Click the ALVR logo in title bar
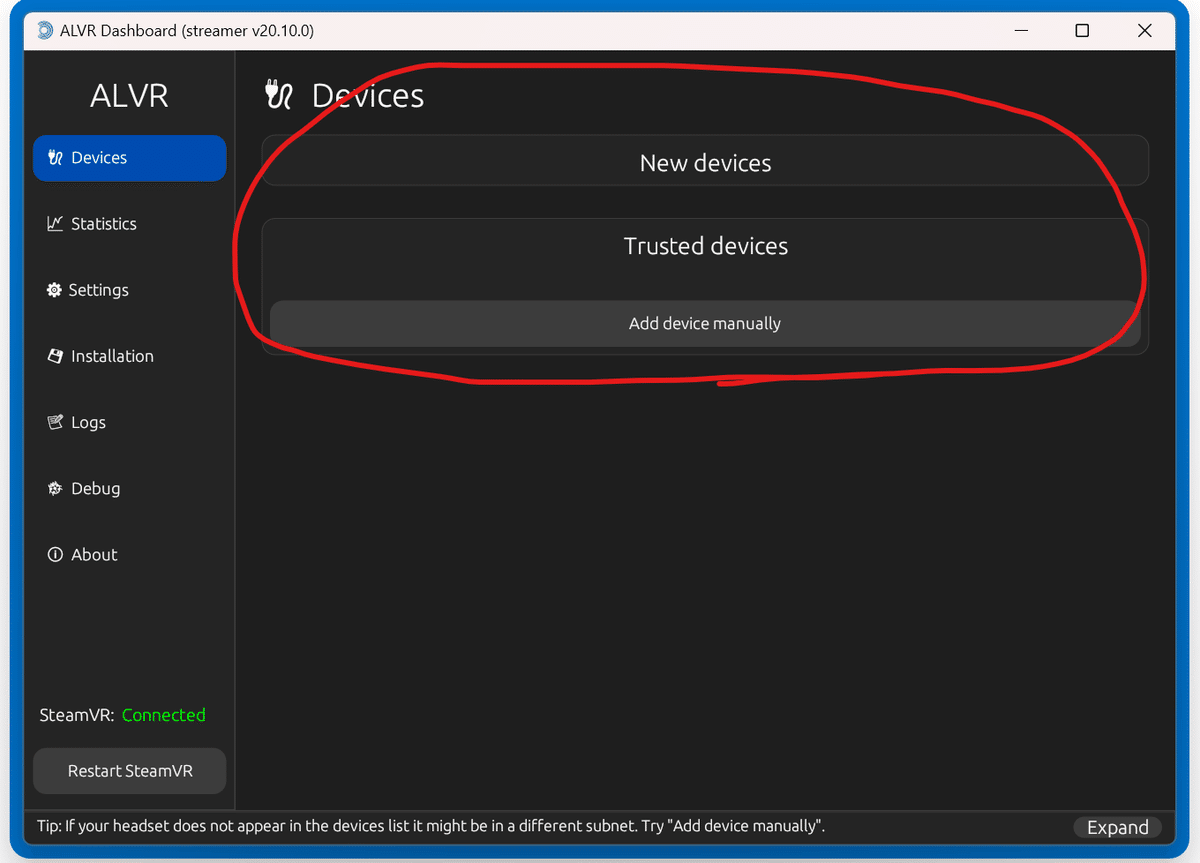The width and height of the screenshot is (1200, 863). coord(45,30)
